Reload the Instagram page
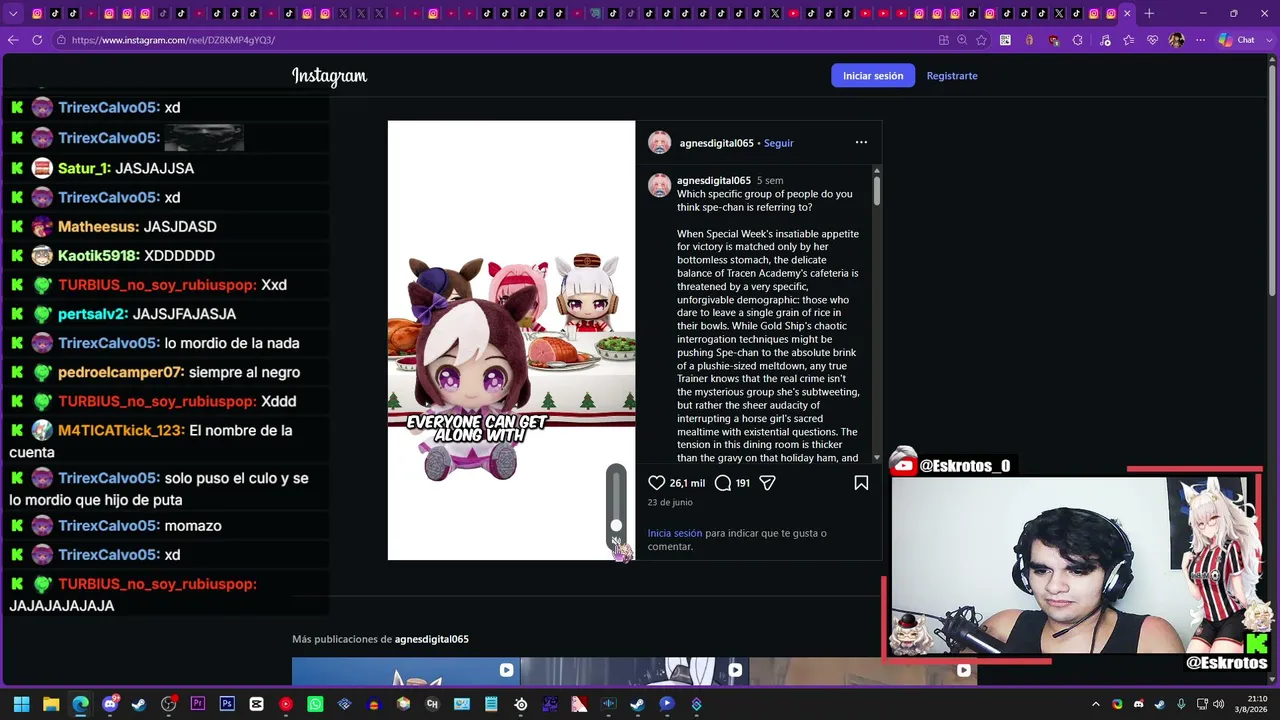 click(37, 40)
